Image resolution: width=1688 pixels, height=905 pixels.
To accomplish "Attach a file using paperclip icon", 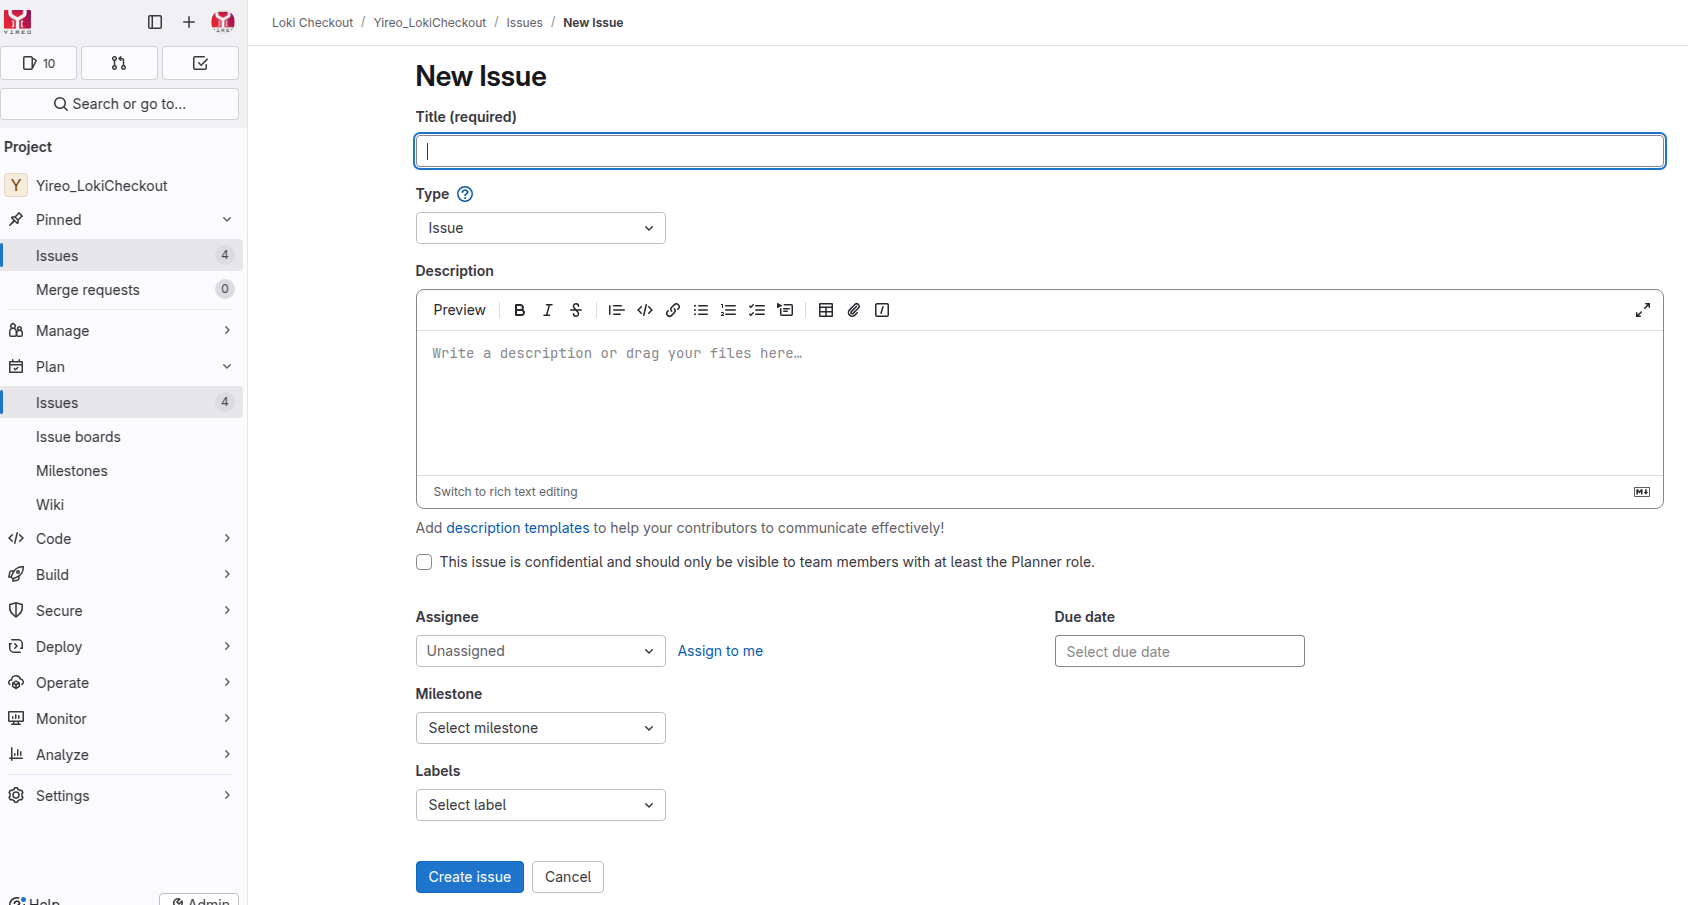I will point(854,310).
